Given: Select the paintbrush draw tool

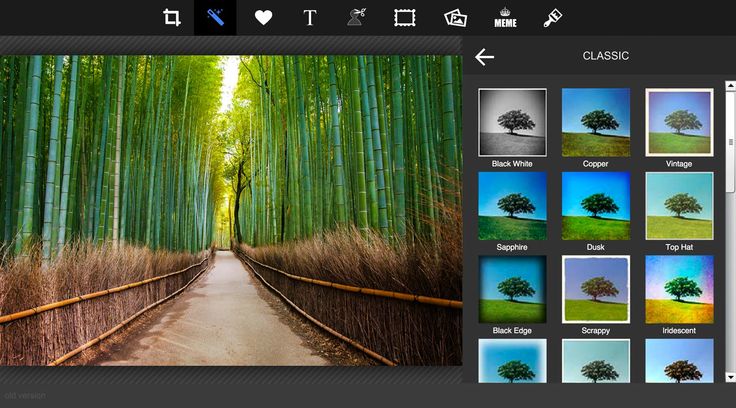Looking at the screenshot, I should 552,18.
